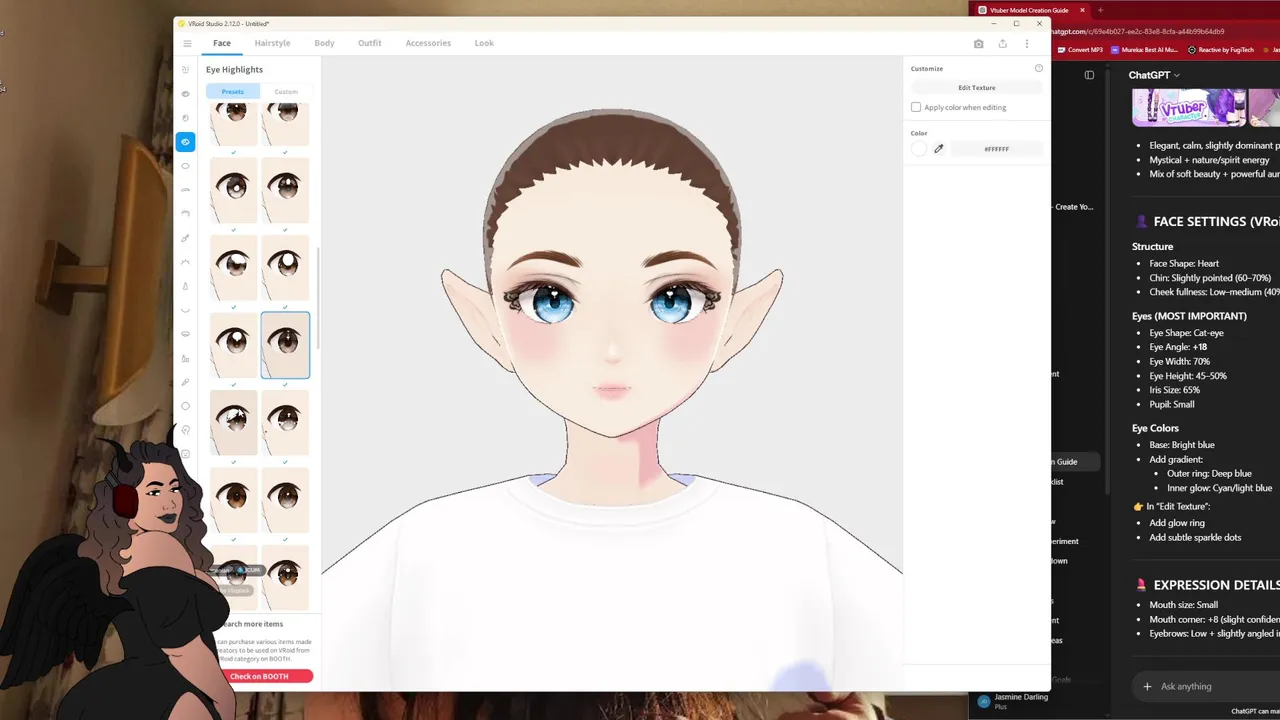Open the Lips category icon
The image size is (1280, 720).
pyautogui.click(x=185, y=334)
